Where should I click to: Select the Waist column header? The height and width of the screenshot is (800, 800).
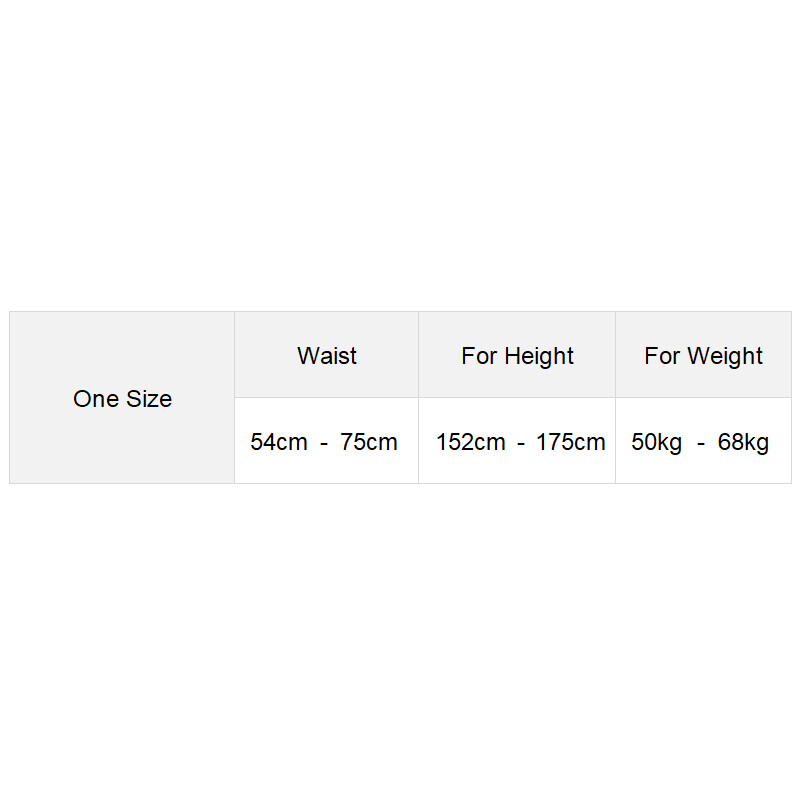pyautogui.click(x=327, y=355)
